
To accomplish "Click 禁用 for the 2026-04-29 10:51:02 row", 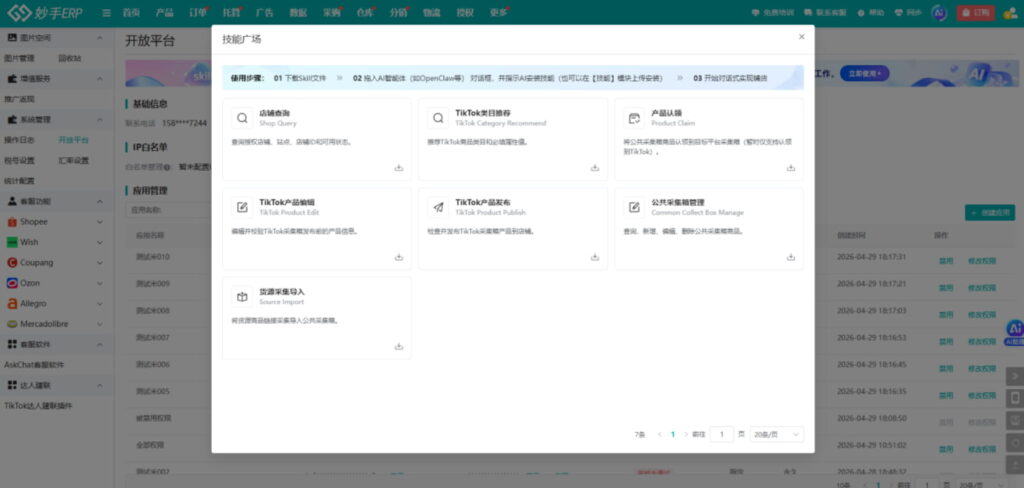I will pos(946,449).
